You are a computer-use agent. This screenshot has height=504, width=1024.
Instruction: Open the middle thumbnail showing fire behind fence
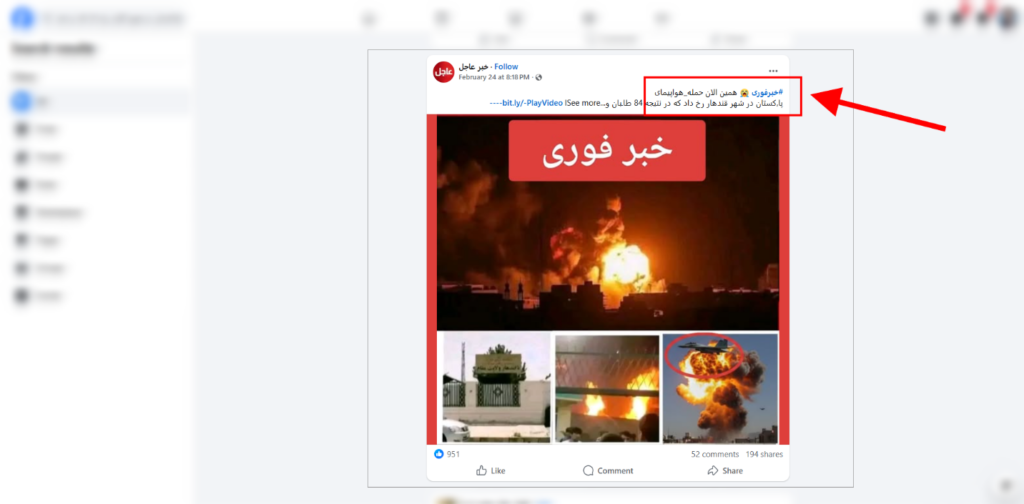[607, 388]
